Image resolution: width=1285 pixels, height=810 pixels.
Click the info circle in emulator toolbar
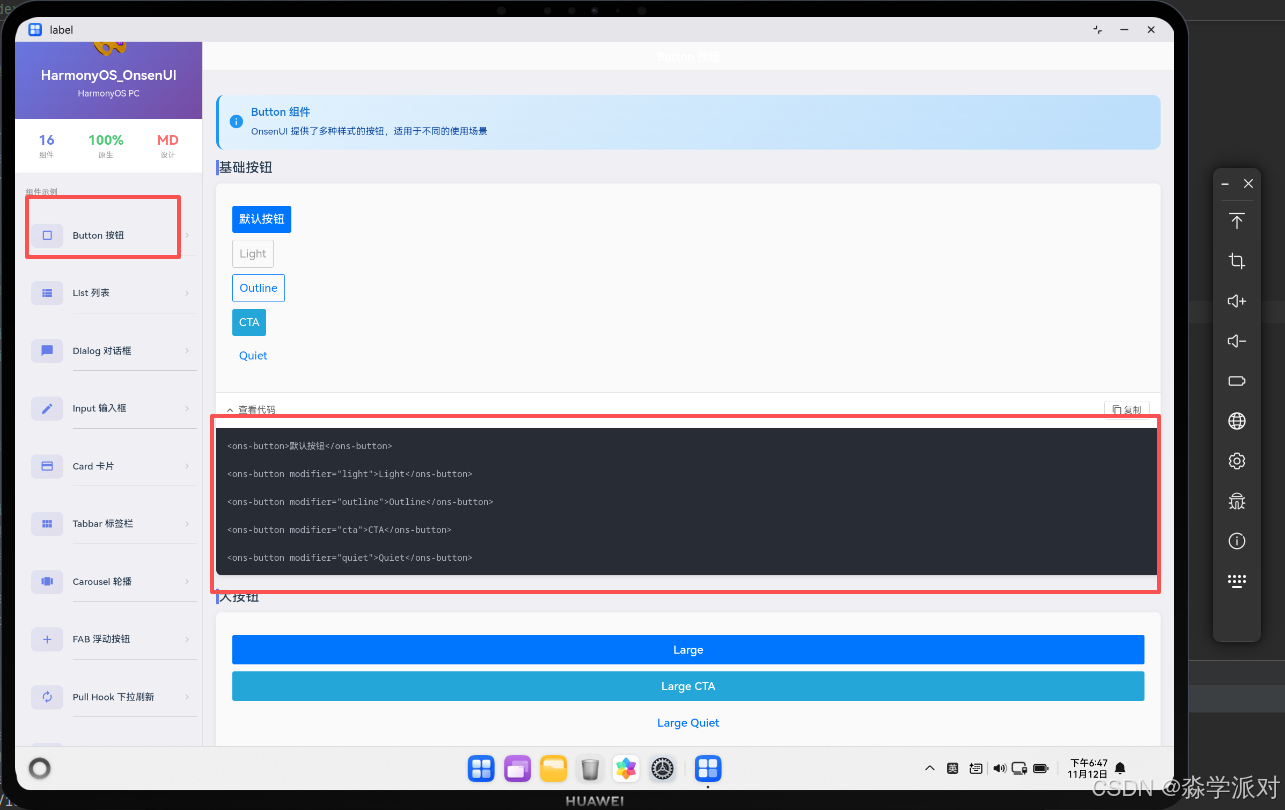[x=1237, y=541]
